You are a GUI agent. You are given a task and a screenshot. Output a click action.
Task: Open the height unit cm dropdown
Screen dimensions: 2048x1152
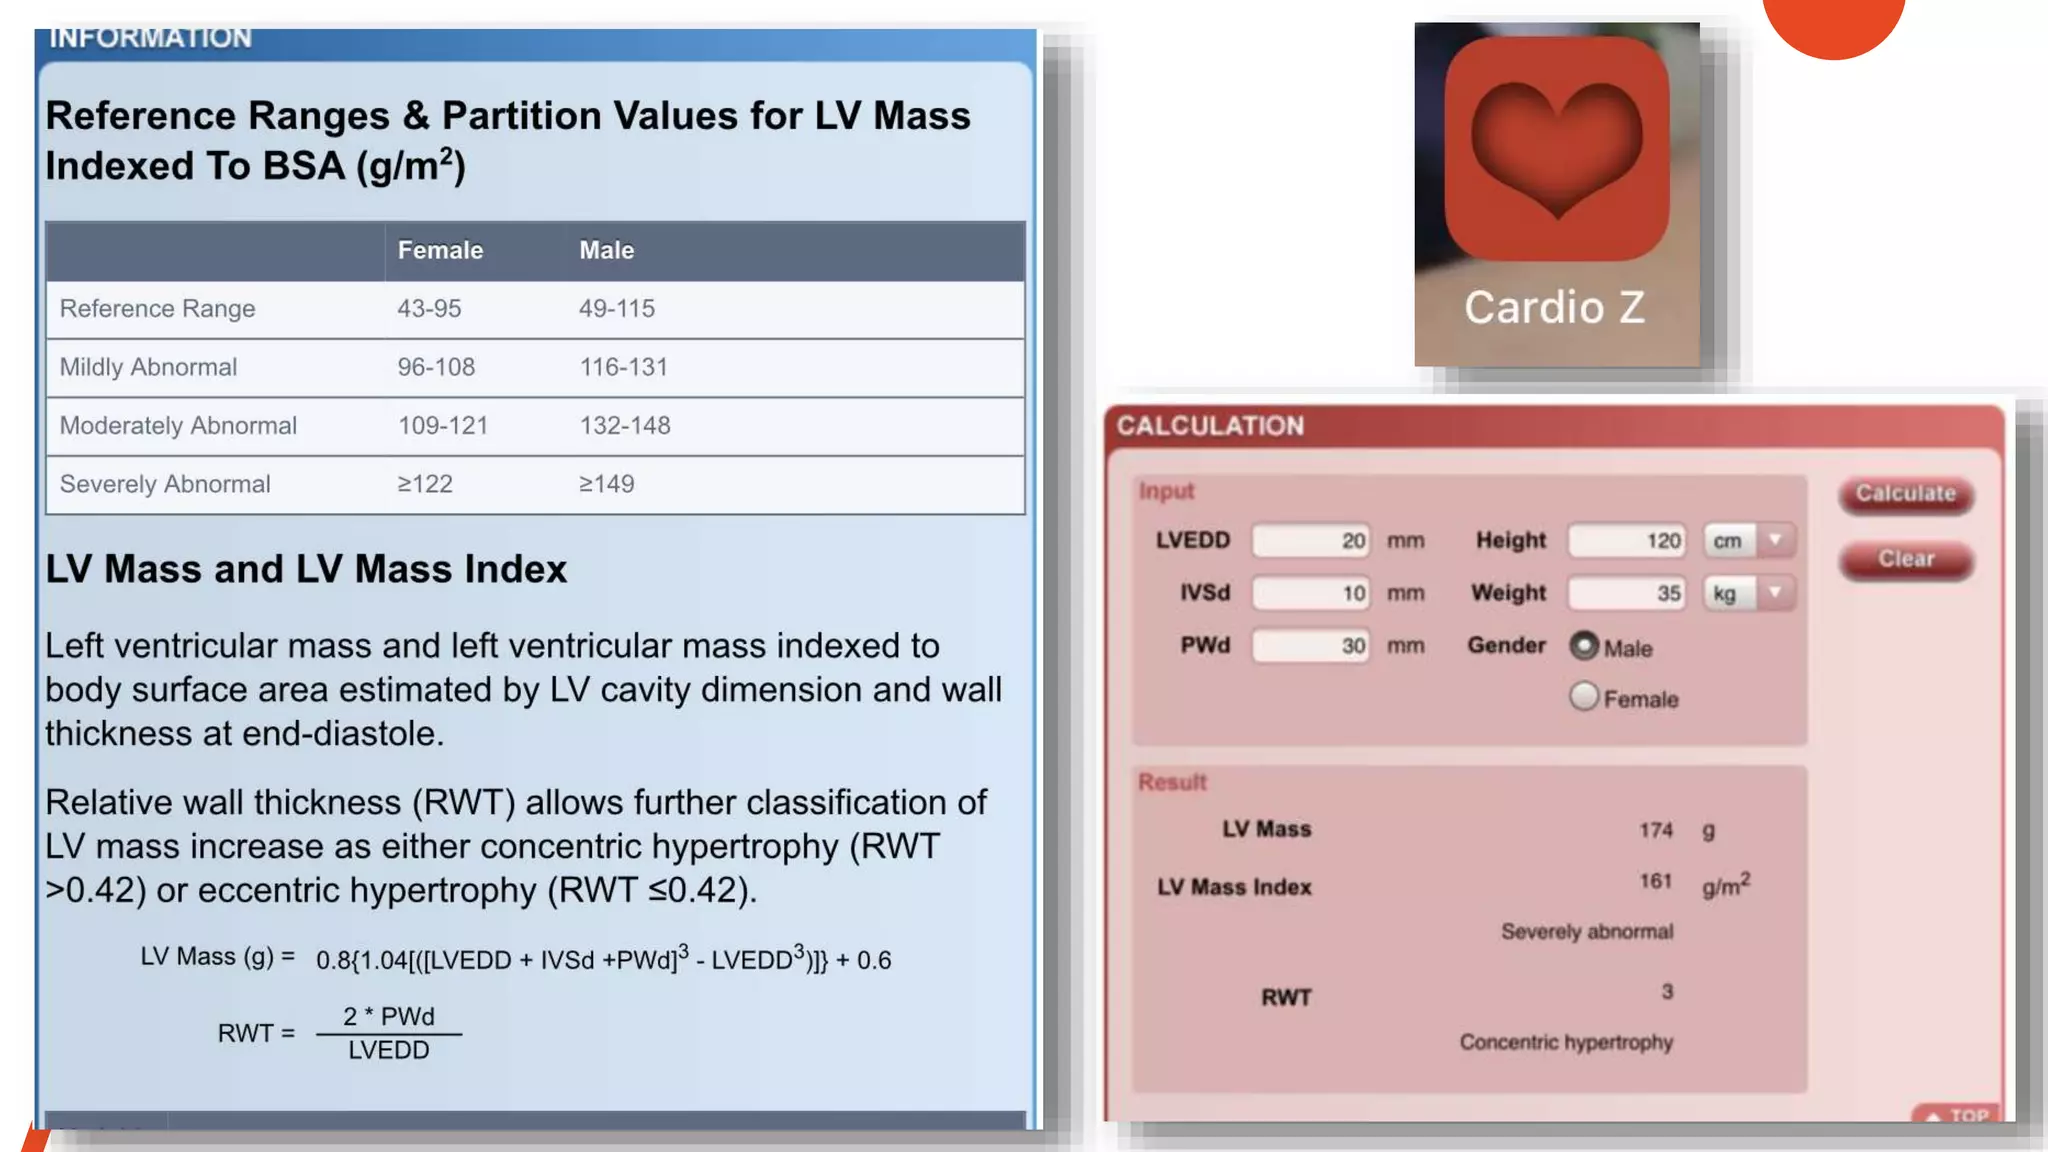tap(1749, 541)
